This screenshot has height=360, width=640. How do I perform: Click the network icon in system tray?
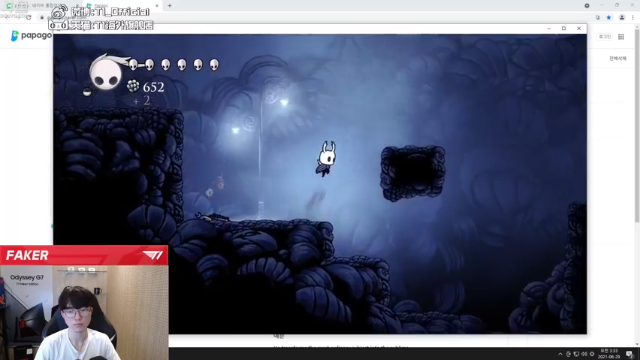tap(576, 354)
